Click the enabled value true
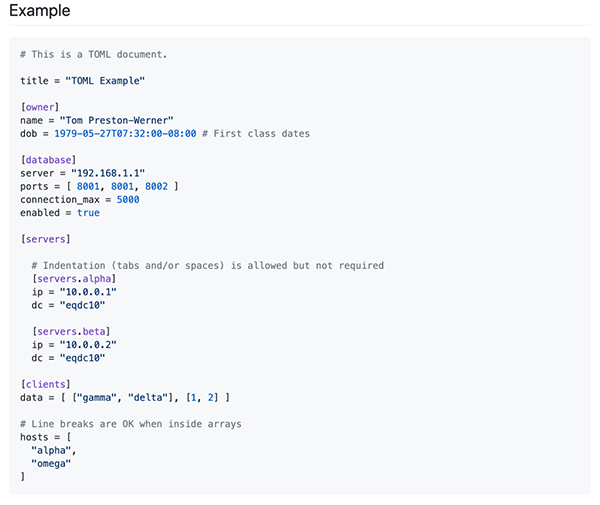Screen dimensions: 600x505 click(x=88, y=213)
